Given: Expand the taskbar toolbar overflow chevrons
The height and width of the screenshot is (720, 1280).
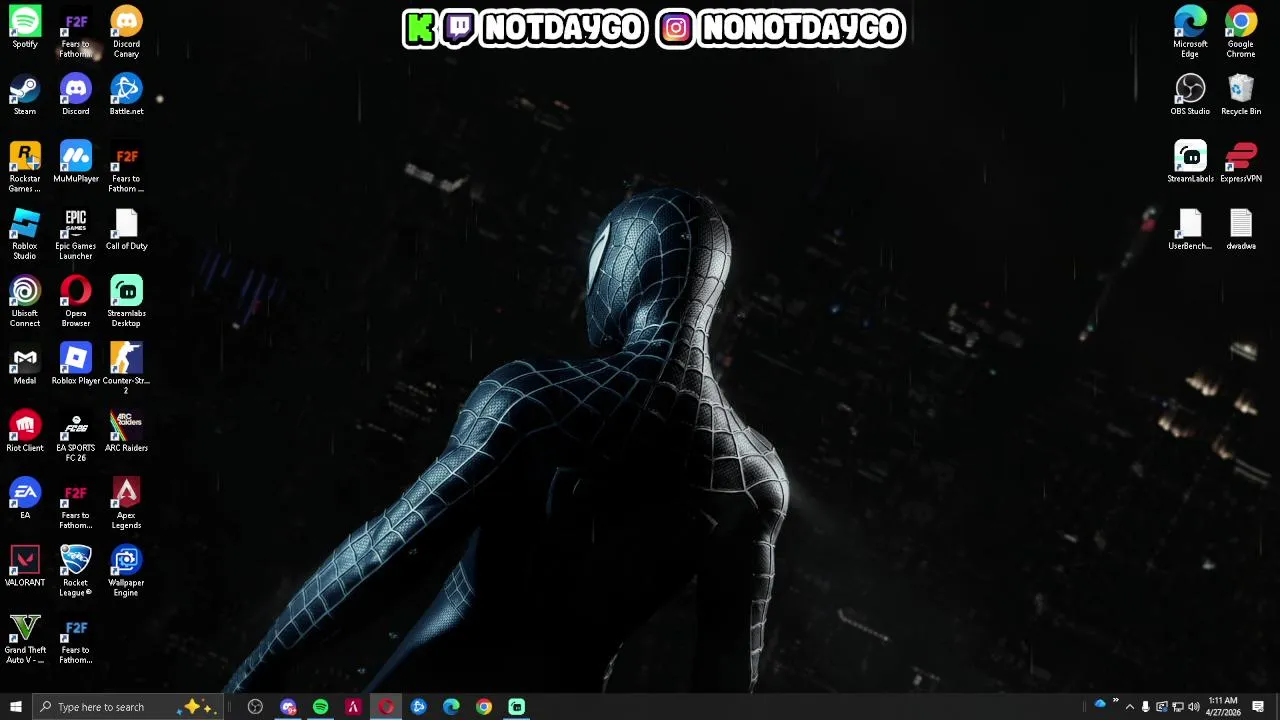Looking at the screenshot, I should [1115, 702].
